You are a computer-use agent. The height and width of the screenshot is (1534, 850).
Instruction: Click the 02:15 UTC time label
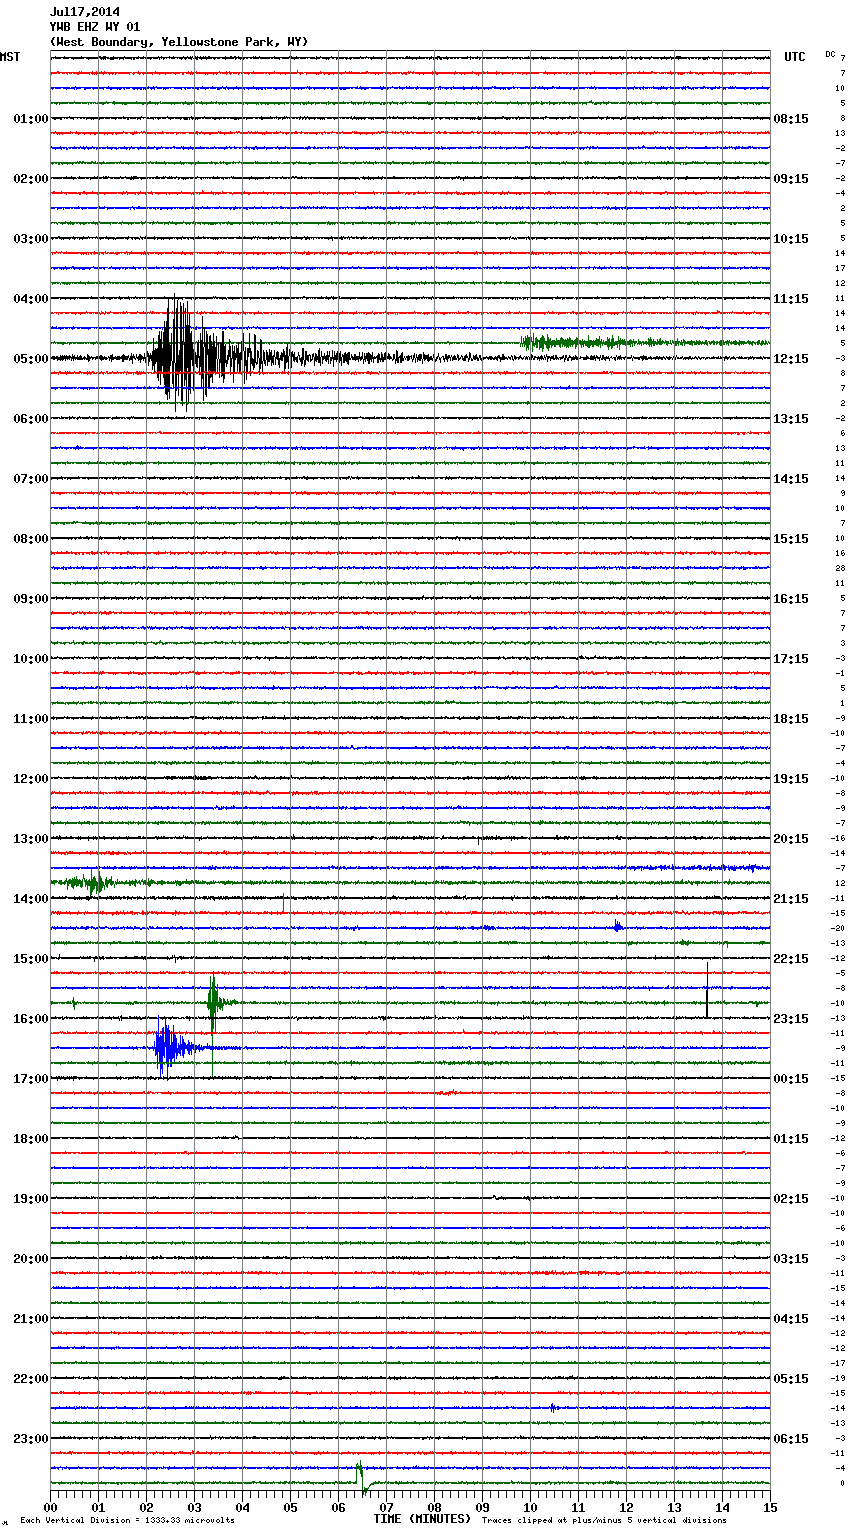[791, 1199]
